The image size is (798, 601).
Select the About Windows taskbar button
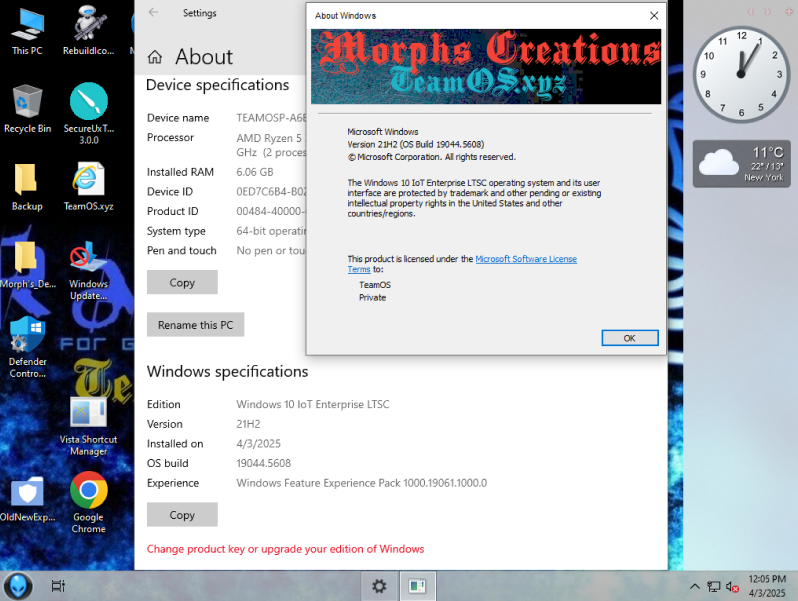coord(417,586)
